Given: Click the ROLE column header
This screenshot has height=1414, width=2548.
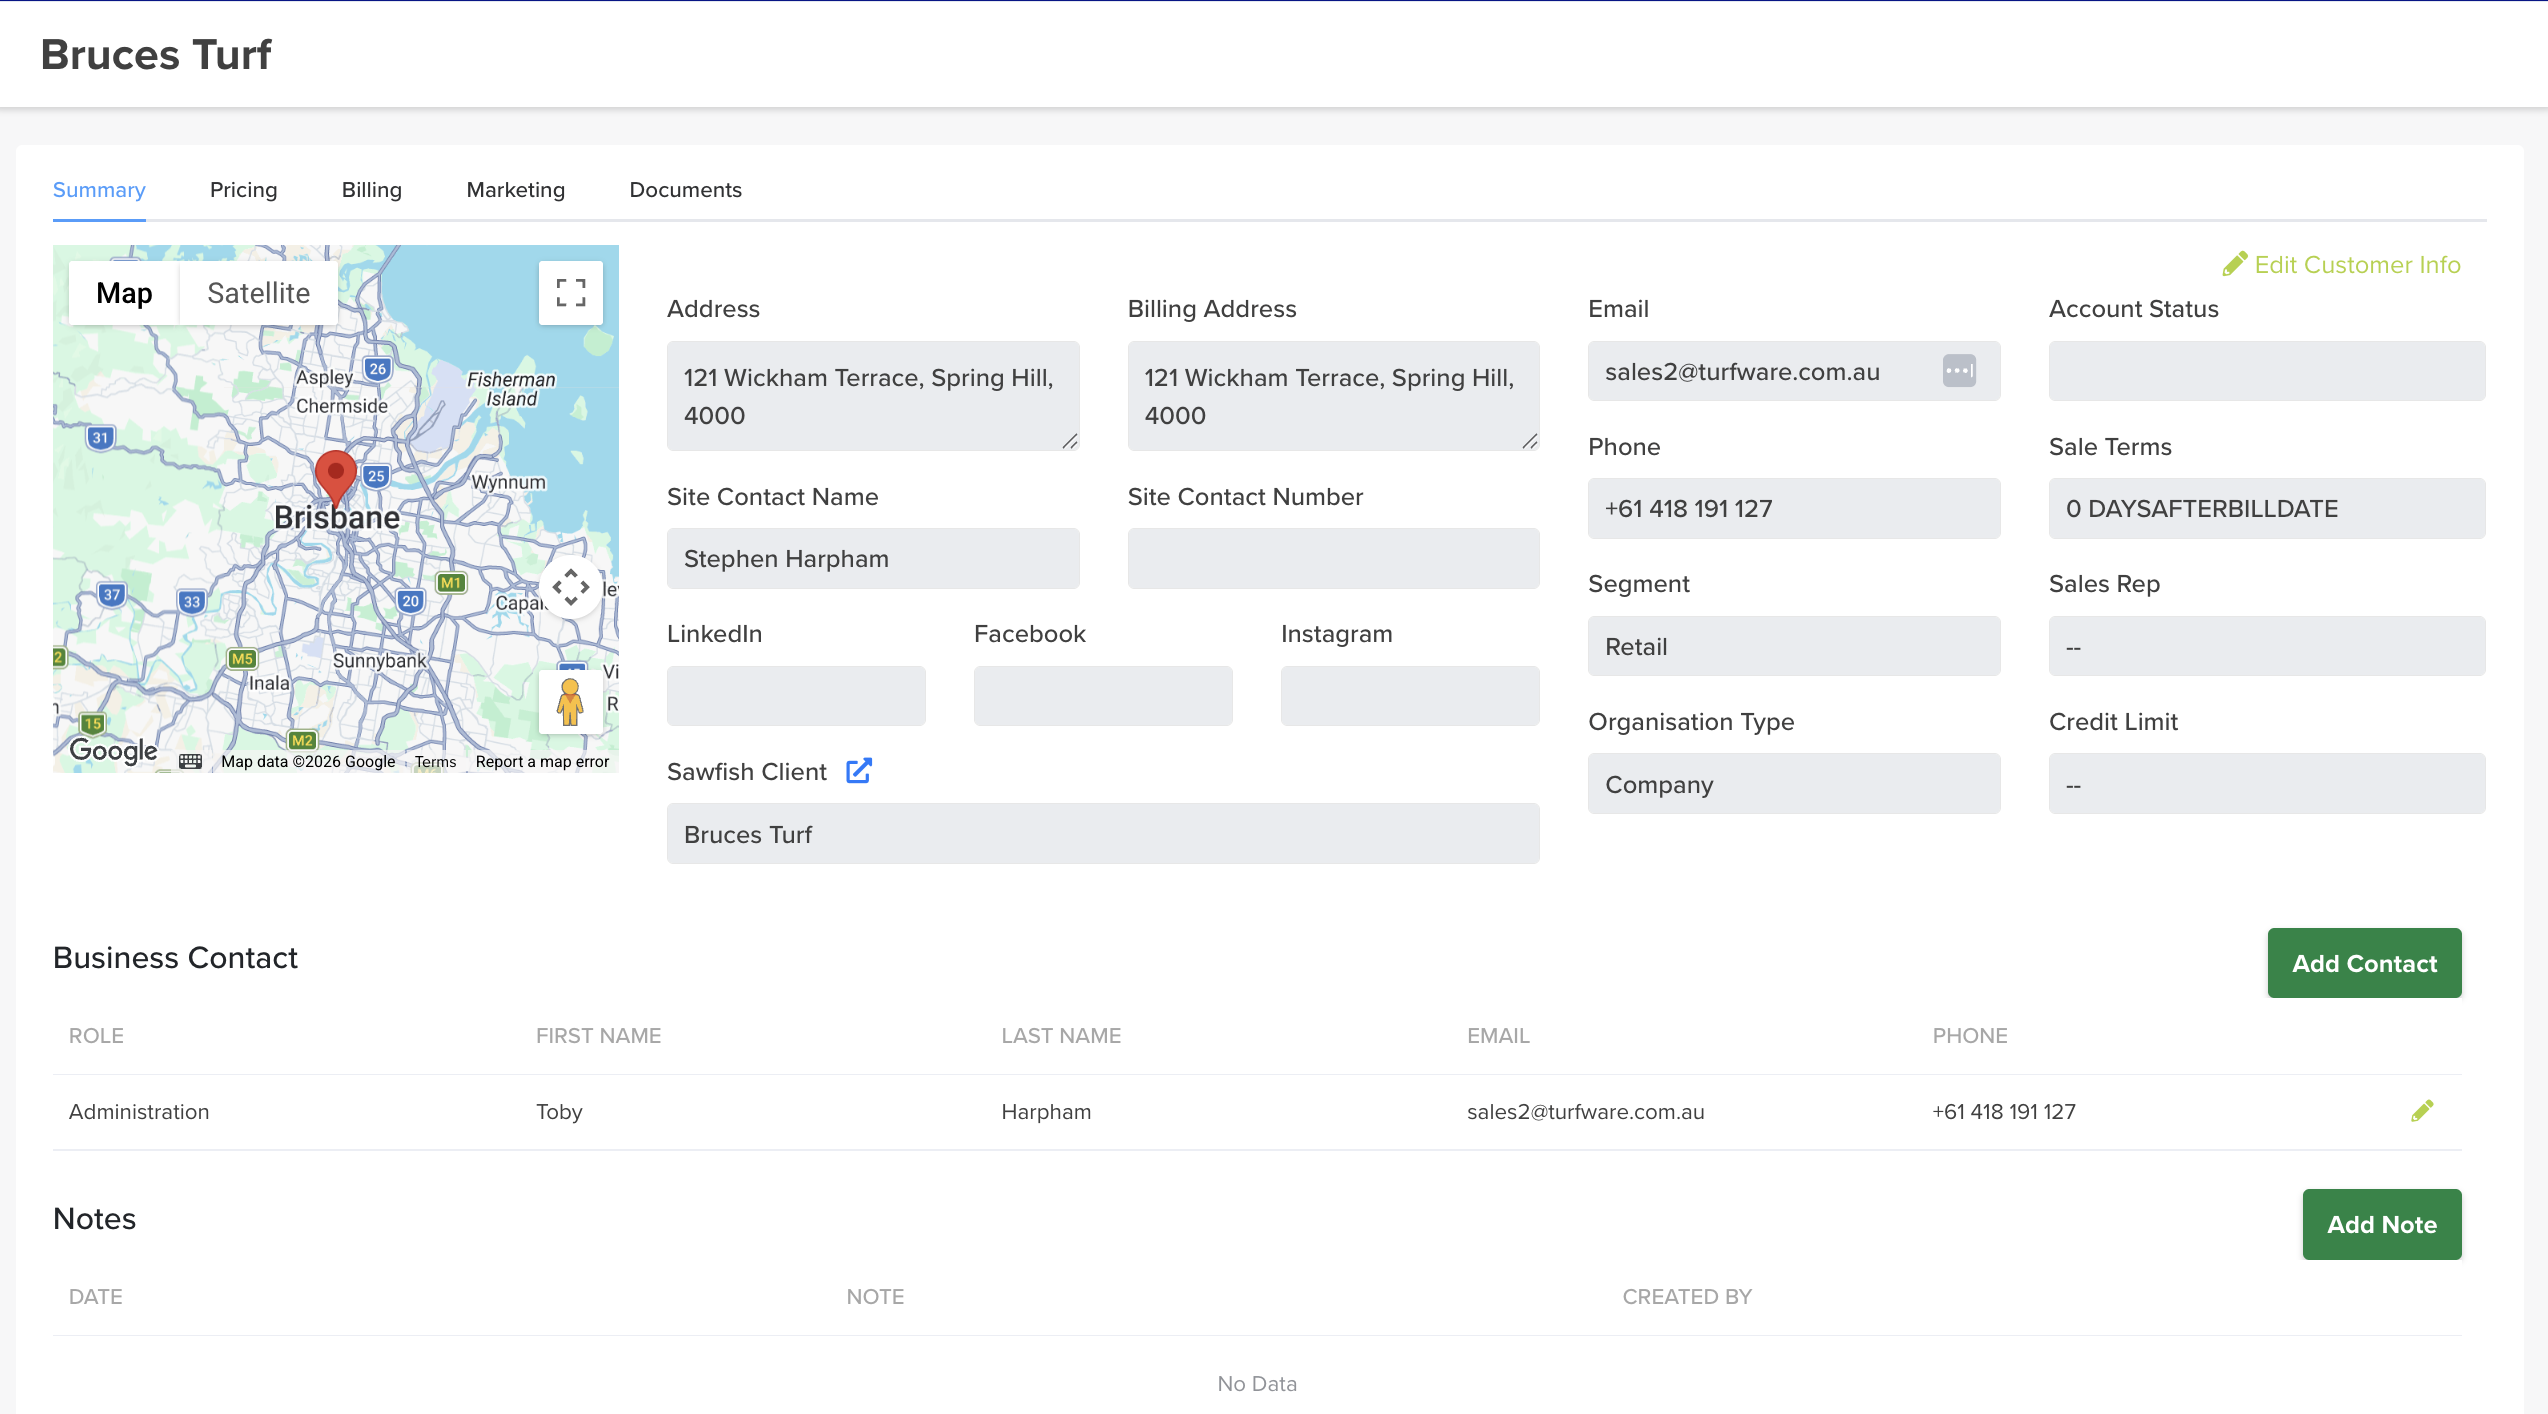Looking at the screenshot, I should pyautogui.click(x=96, y=1036).
